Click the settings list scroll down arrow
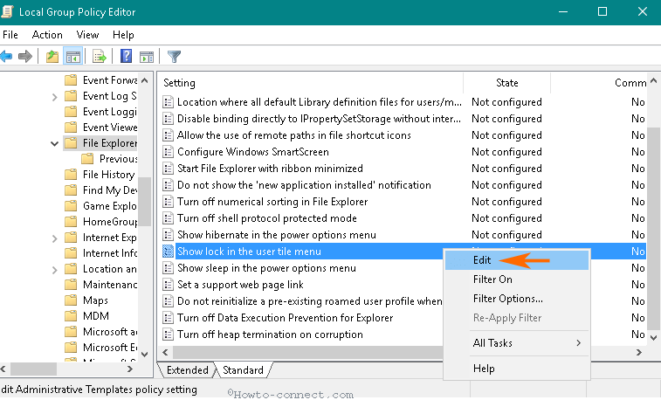The height and width of the screenshot is (400, 661). point(653,337)
